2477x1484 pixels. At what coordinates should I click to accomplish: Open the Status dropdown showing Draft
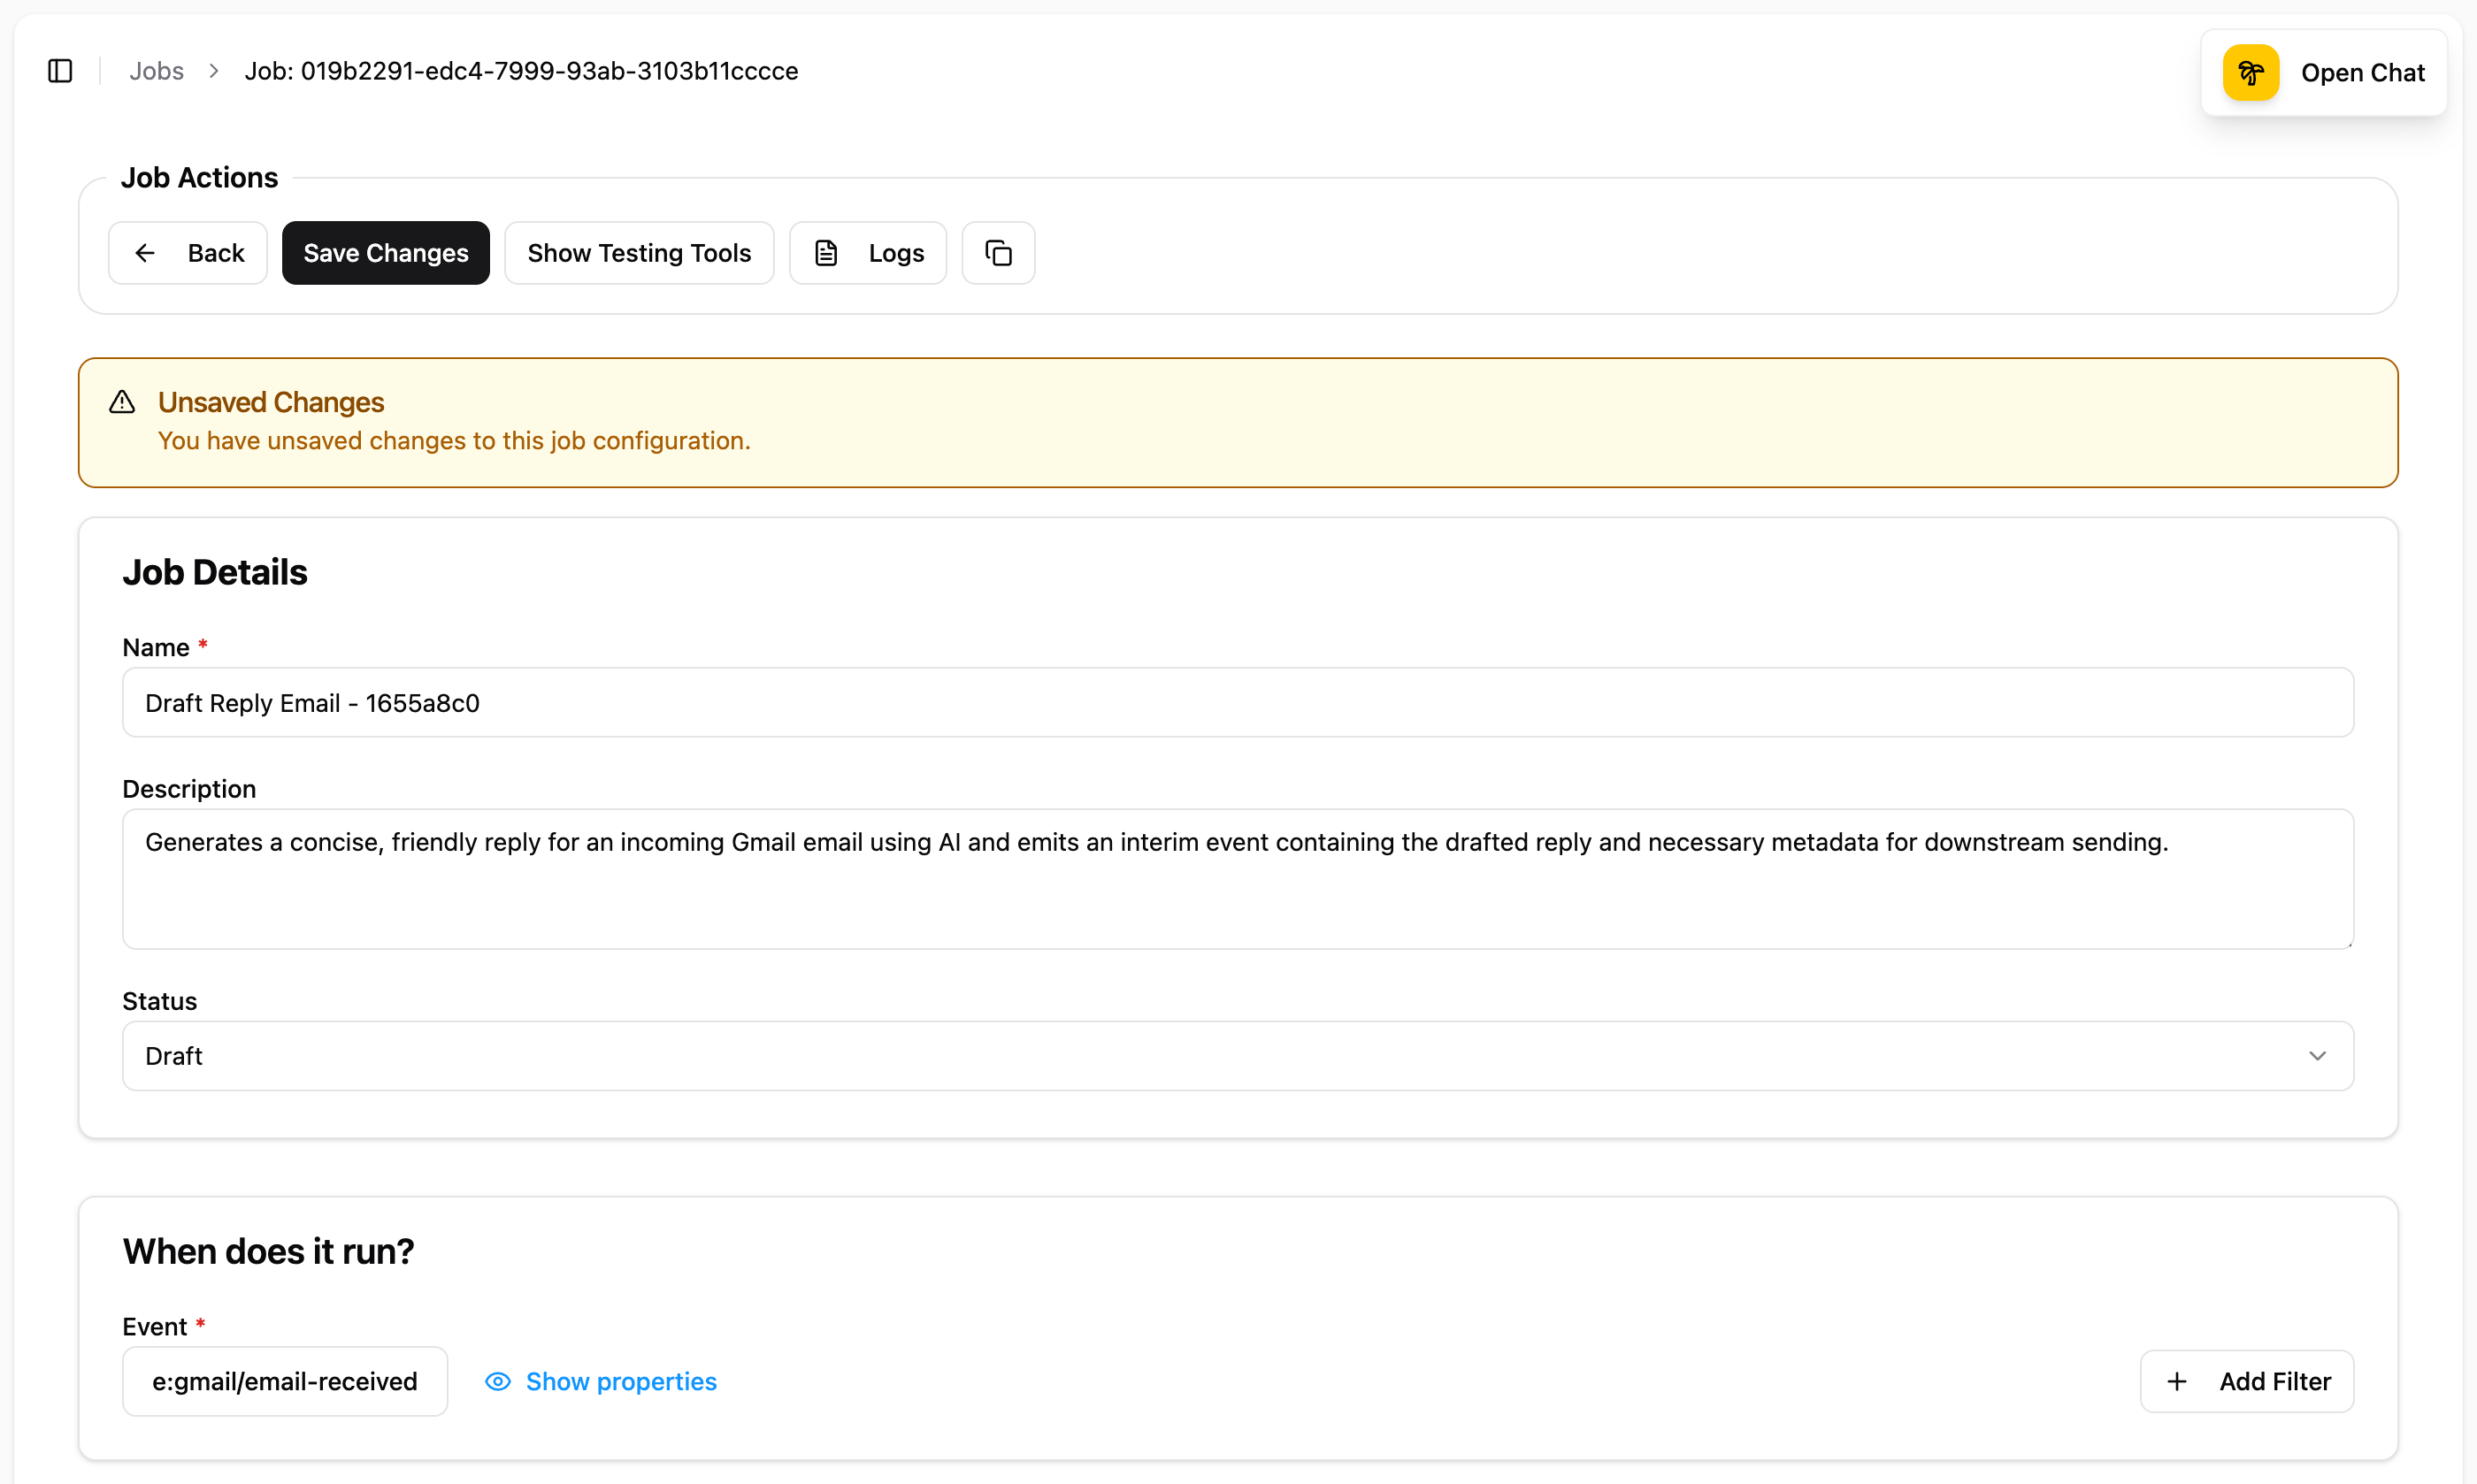[x=1237, y=1056]
